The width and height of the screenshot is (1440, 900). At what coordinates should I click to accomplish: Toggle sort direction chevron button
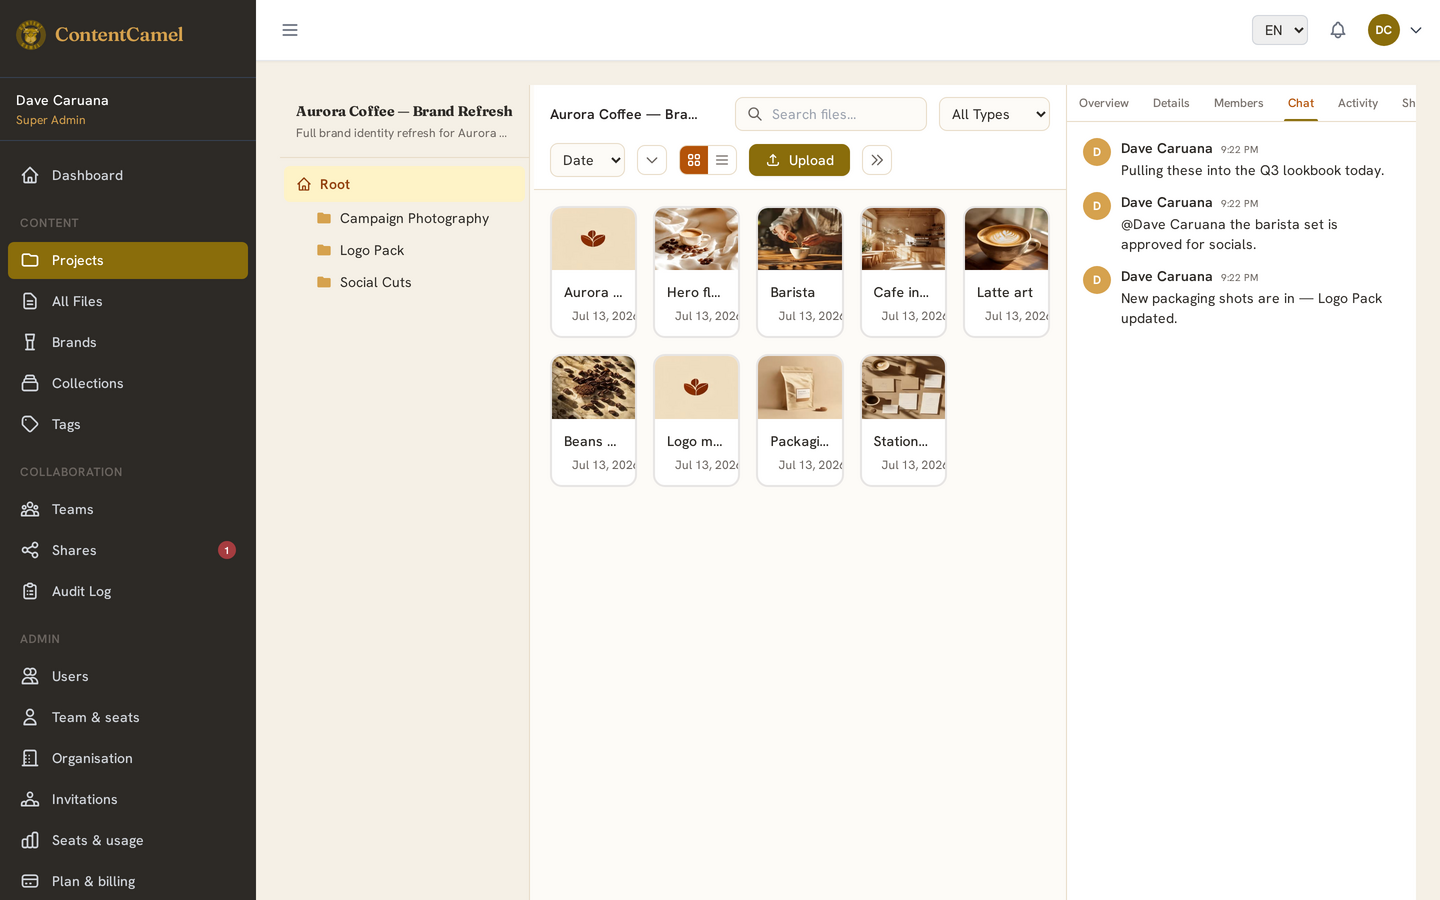coord(652,160)
